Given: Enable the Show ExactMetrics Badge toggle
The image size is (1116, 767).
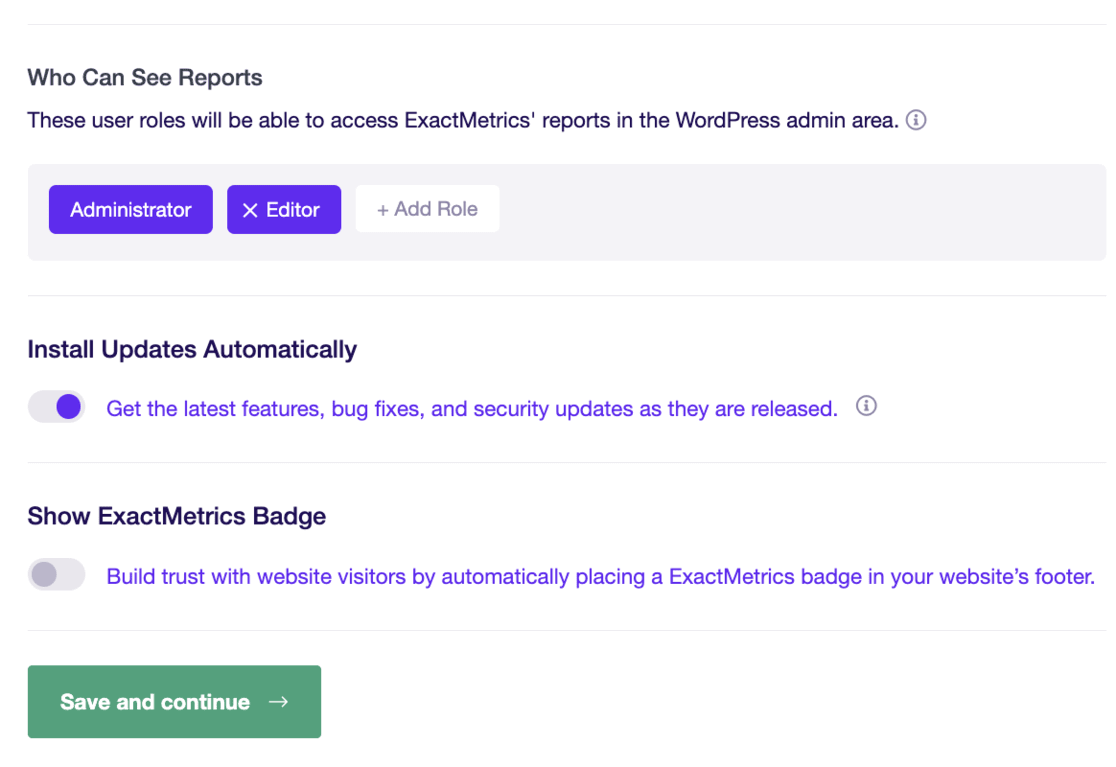Looking at the screenshot, I should click(x=56, y=575).
